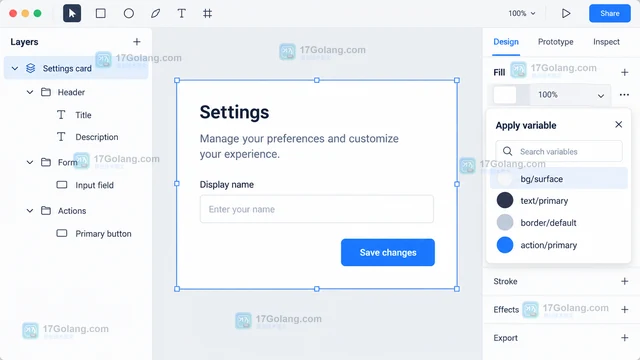Collapse the Header folder

[x=30, y=92]
